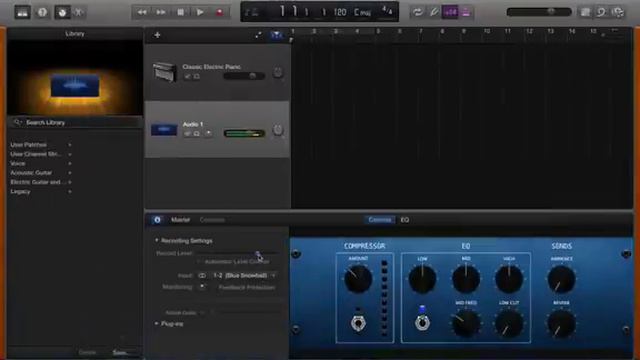This screenshot has height=360, width=640.
Task: Expand User Channel Strip category
Action: click(41, 154)
